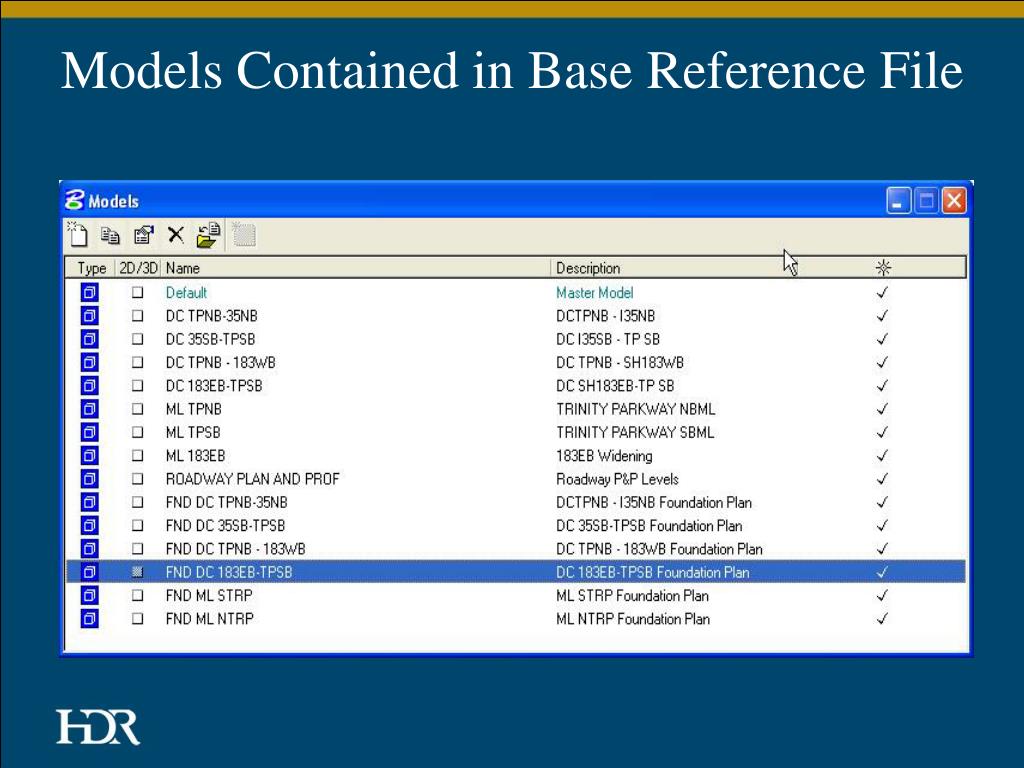1024x768 pixels.
Task: Click the Delete Model X icon
Action: [x=175, y=234]
